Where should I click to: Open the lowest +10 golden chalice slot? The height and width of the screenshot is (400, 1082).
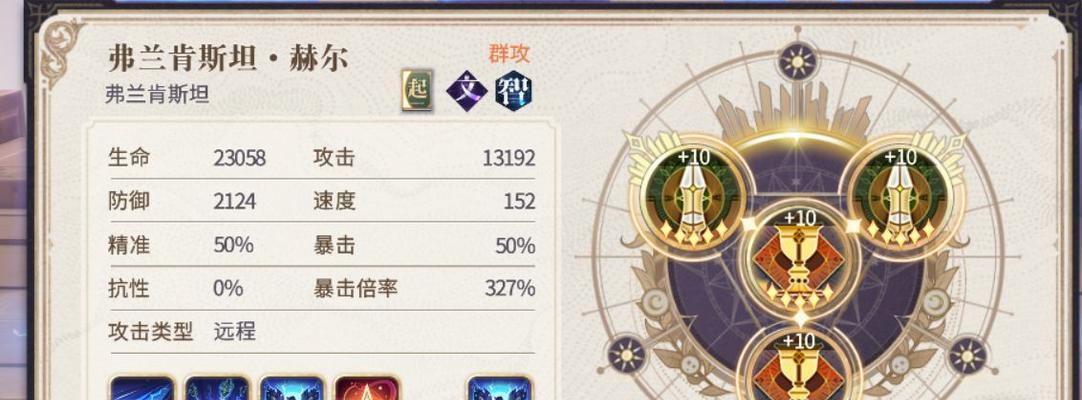coord(799,366)
